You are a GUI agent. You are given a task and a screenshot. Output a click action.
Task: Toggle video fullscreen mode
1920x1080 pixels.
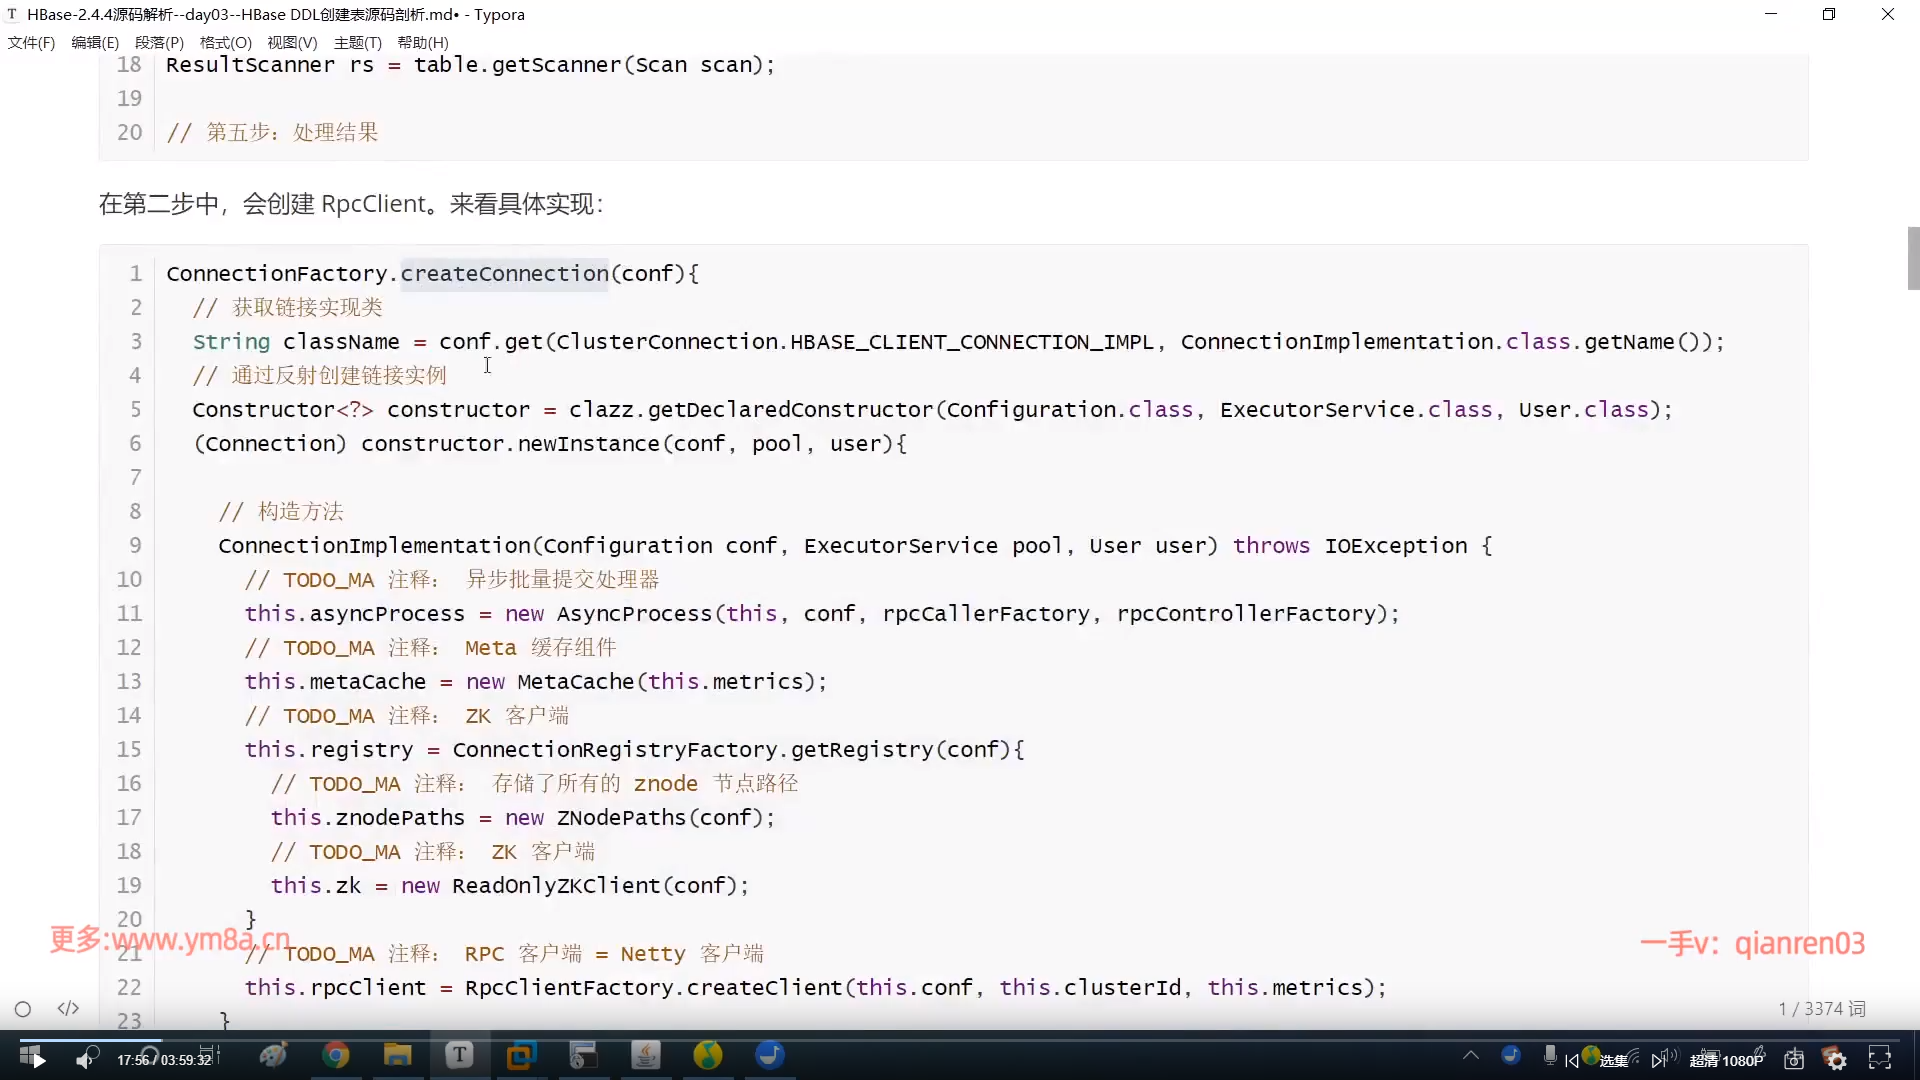[x=1880, y=1059]
